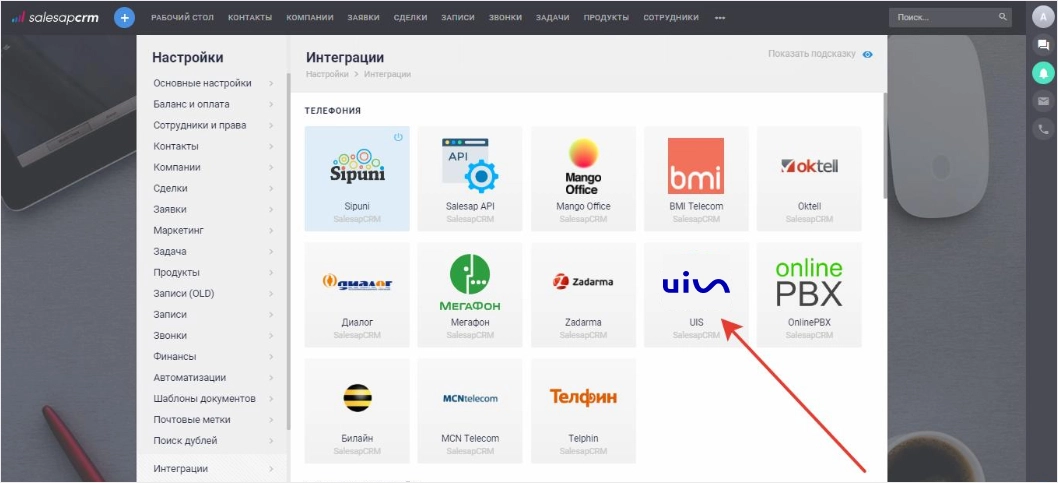Open the Sipuni integration card
This screenshot has height=483, width=1058.
[357, 179]
